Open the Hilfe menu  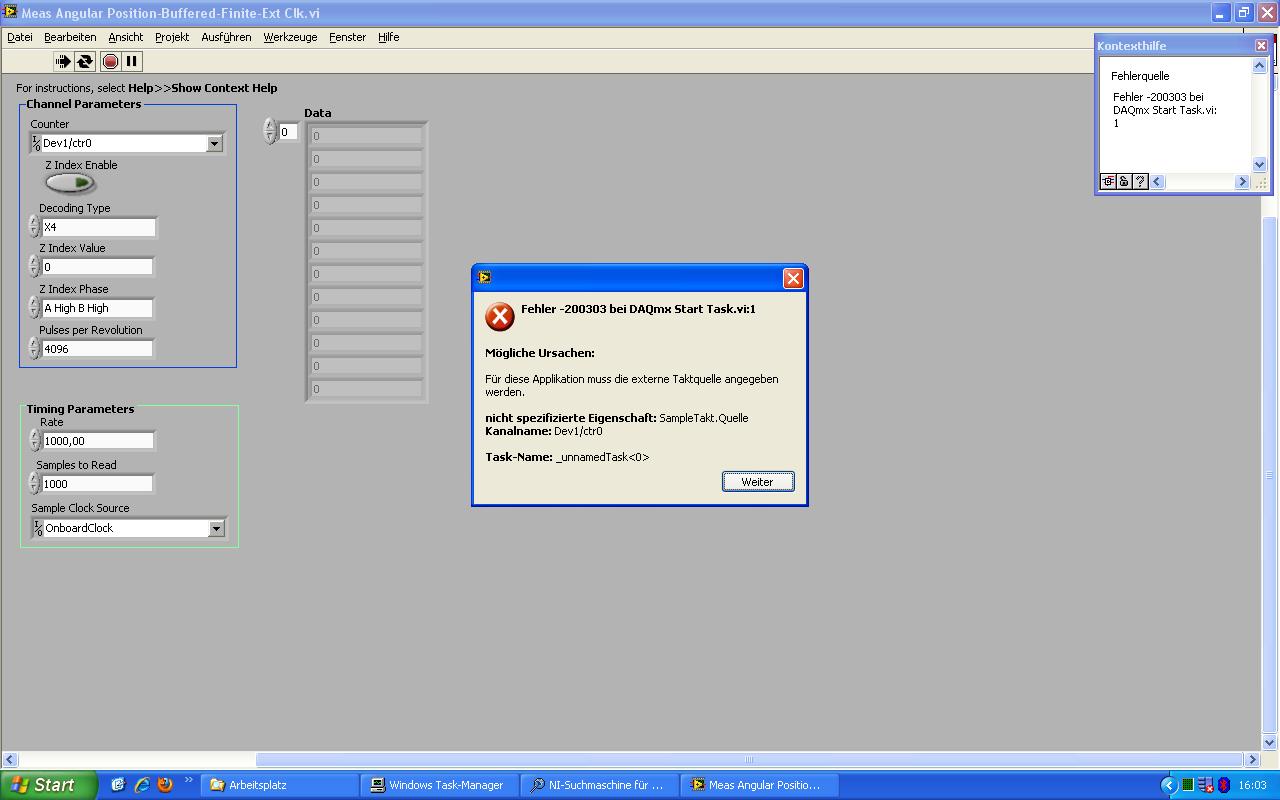(389, 37)
